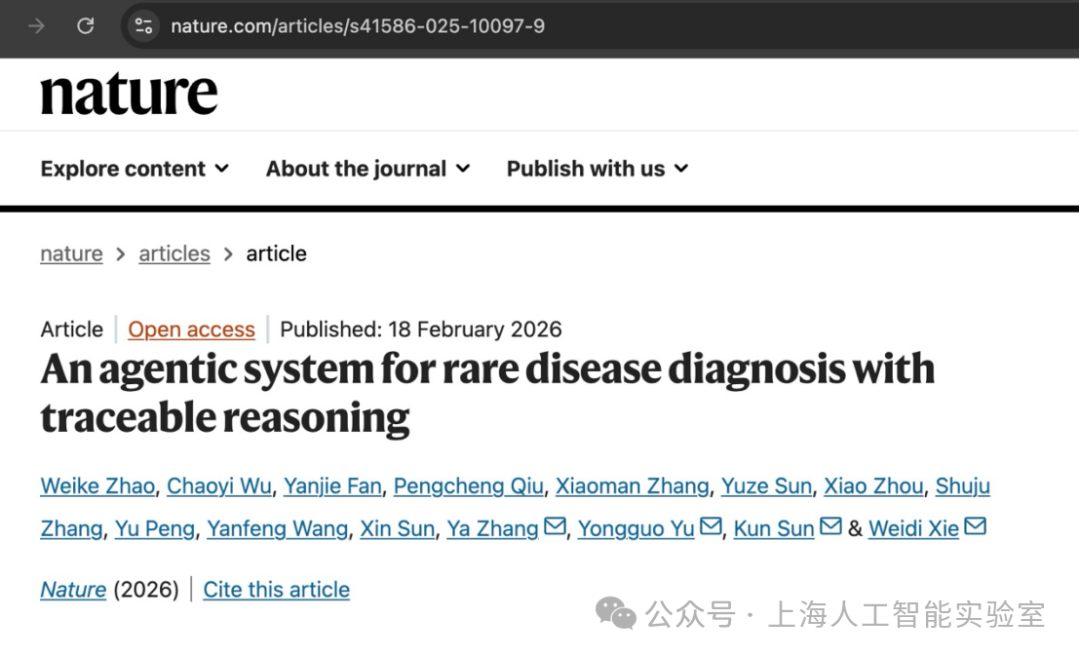The width and height of the screenshot is (1080, 657).
Task: Expand the Explore content dropdown
Action: click(x=135, y=169)
